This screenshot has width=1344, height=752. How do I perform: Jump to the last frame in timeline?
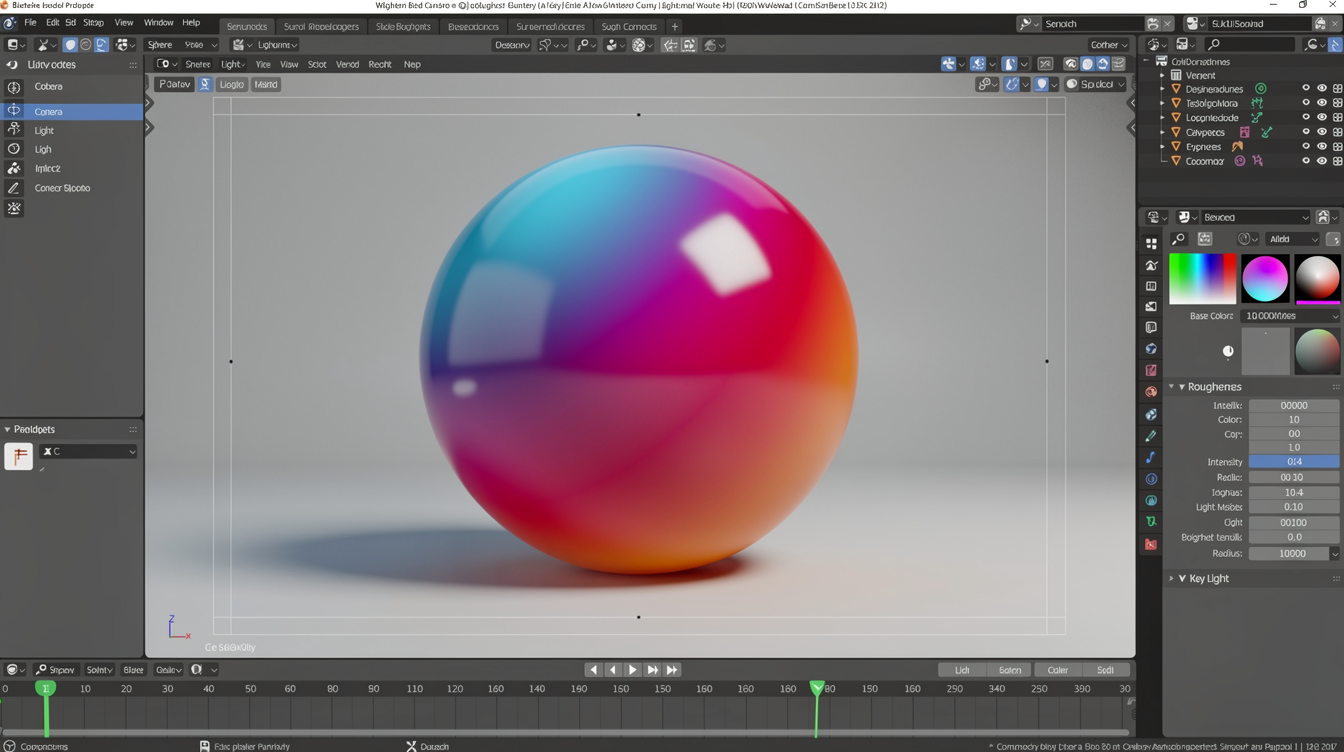click(672, 670)
